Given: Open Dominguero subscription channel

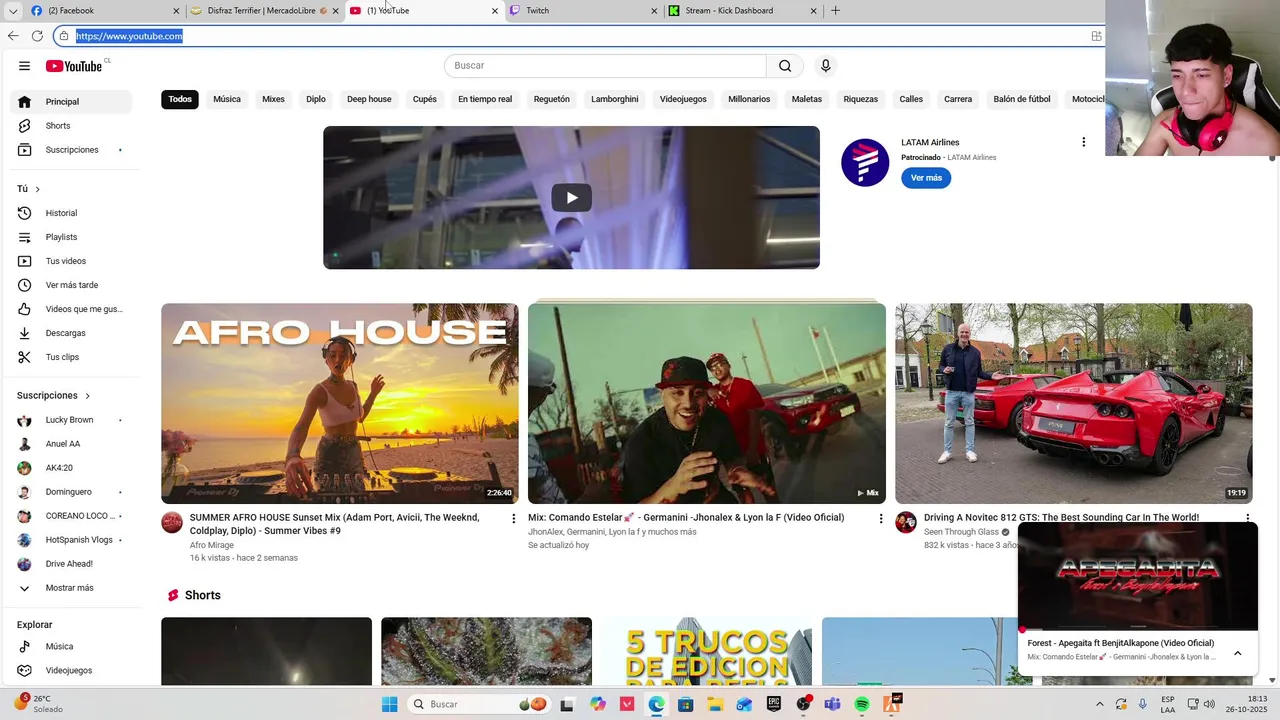Looking at the screenshot, I should [x=70, y=492].
